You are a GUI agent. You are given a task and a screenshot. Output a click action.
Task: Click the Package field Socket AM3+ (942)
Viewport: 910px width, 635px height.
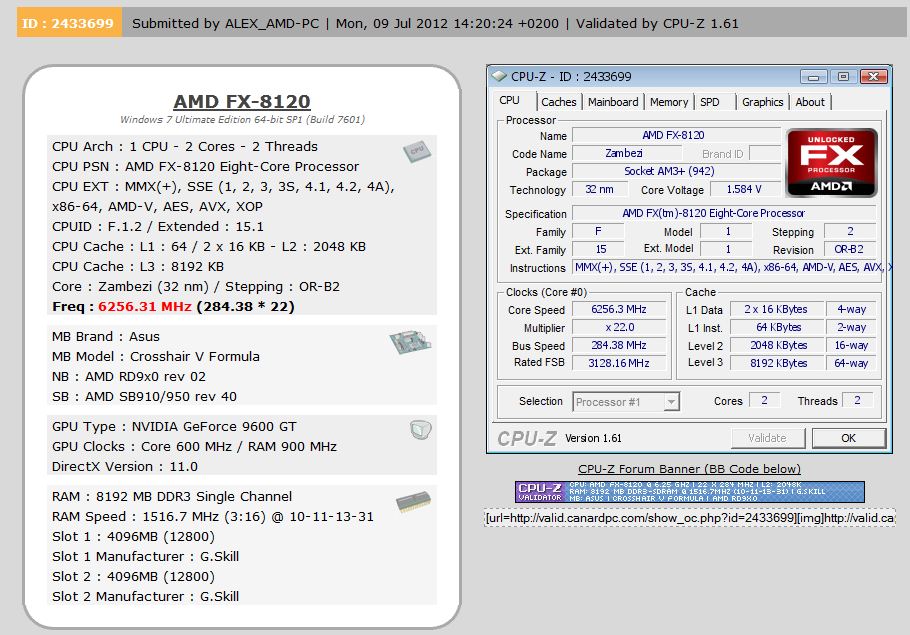click(676, 171)
